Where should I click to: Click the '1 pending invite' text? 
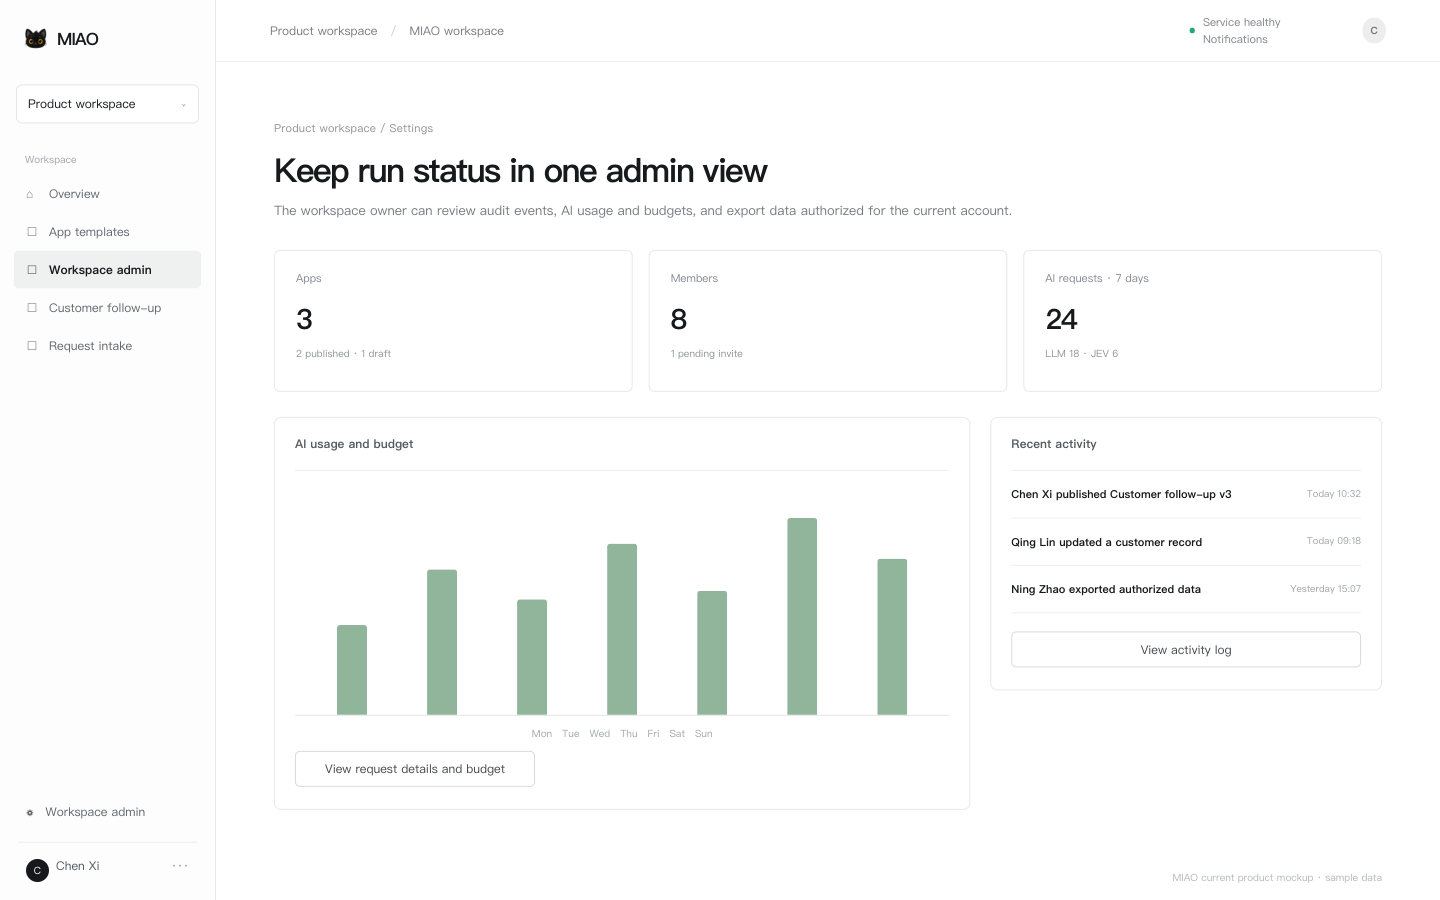pyautogui.click(x=707, y=354)
